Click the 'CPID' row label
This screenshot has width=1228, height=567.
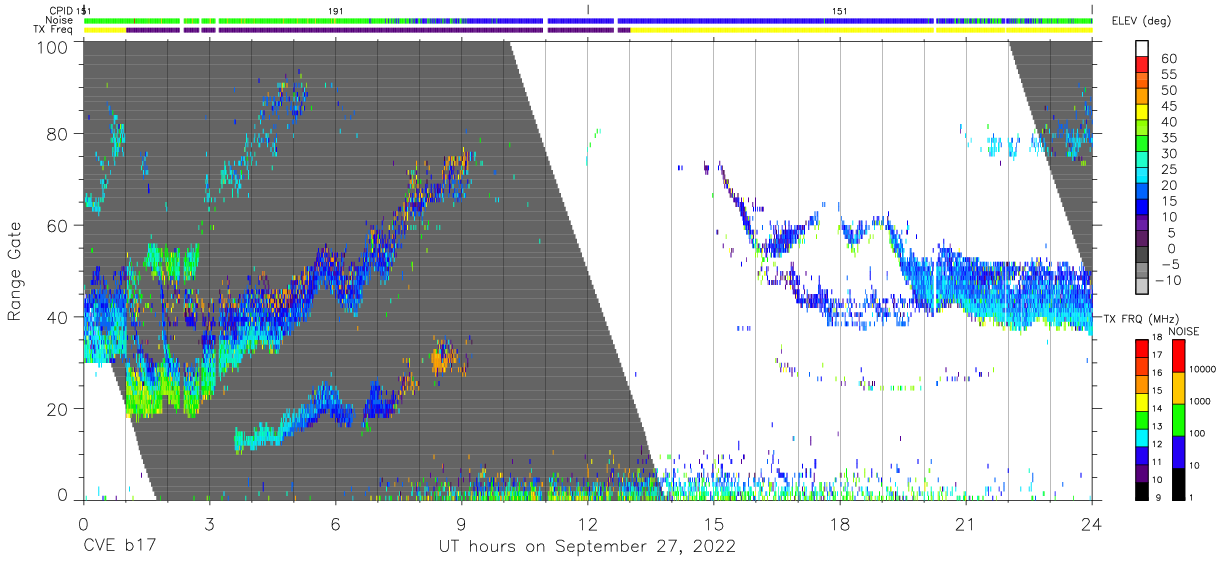[x=62, y=10]
